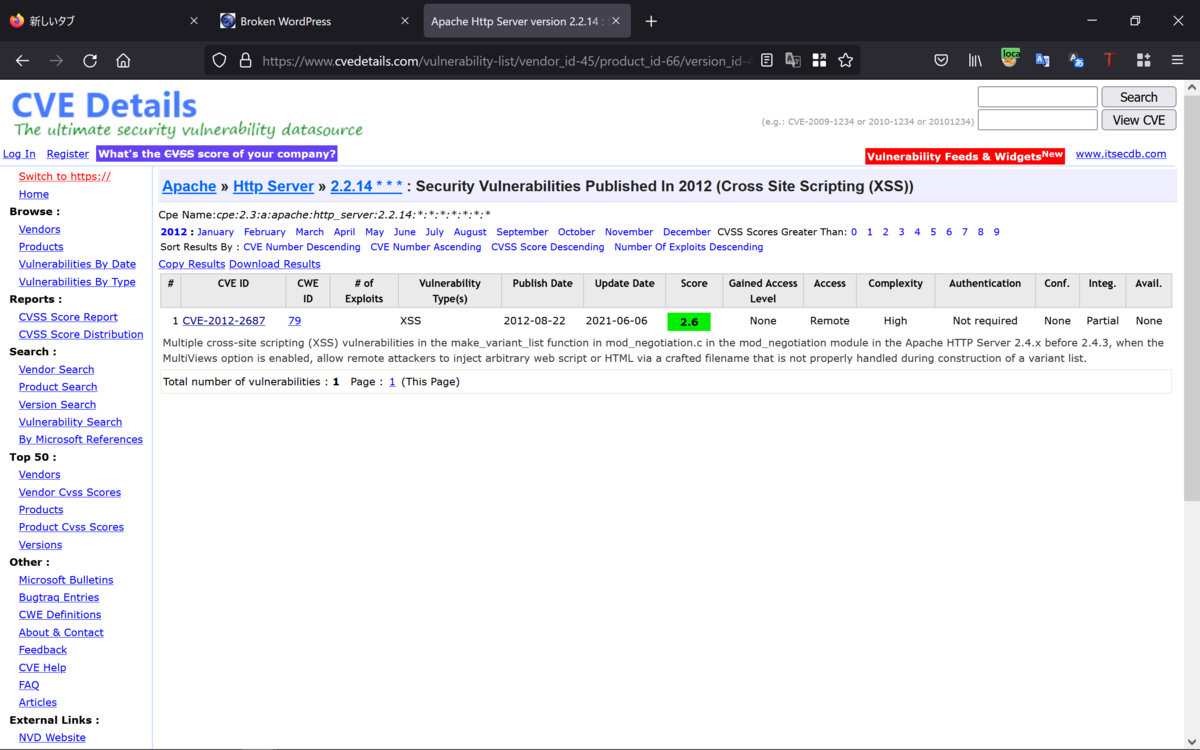The height and width of the screenshot is (750, 1200).
Task: Click Http Server breadcrumb link in heading
Action: pyautogui.click(x=273, y=186)
